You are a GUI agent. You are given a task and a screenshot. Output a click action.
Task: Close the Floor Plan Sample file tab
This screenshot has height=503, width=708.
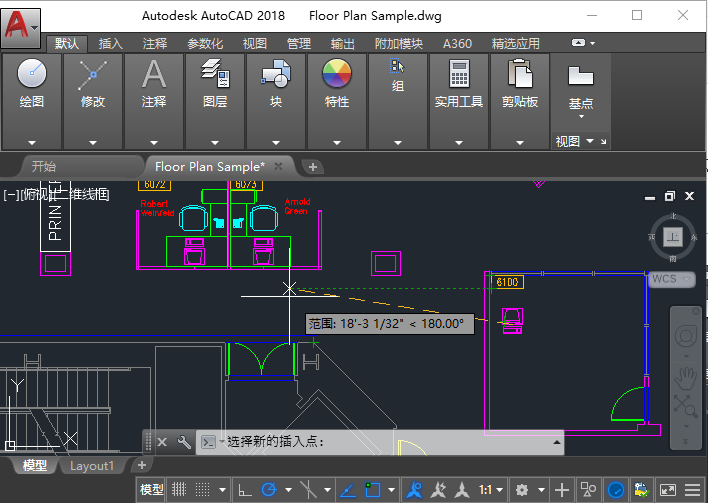point(279,167)
